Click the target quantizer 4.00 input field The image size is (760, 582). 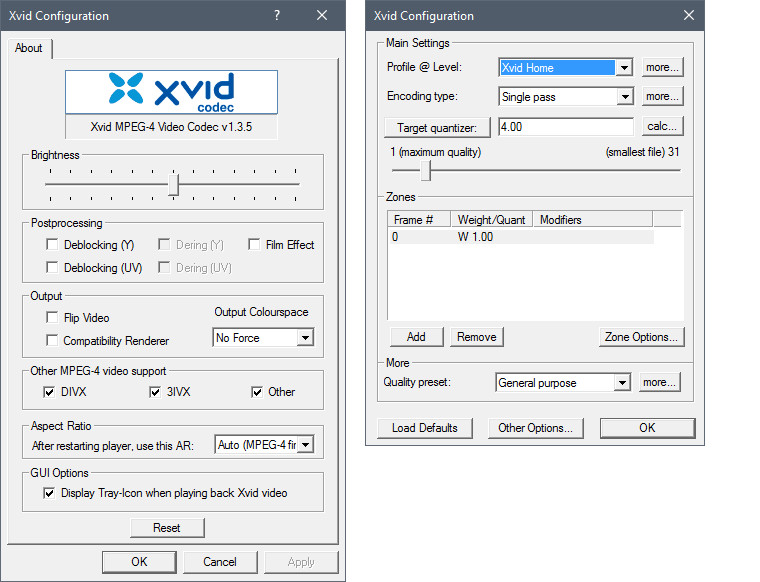click(x=566, y=127)
